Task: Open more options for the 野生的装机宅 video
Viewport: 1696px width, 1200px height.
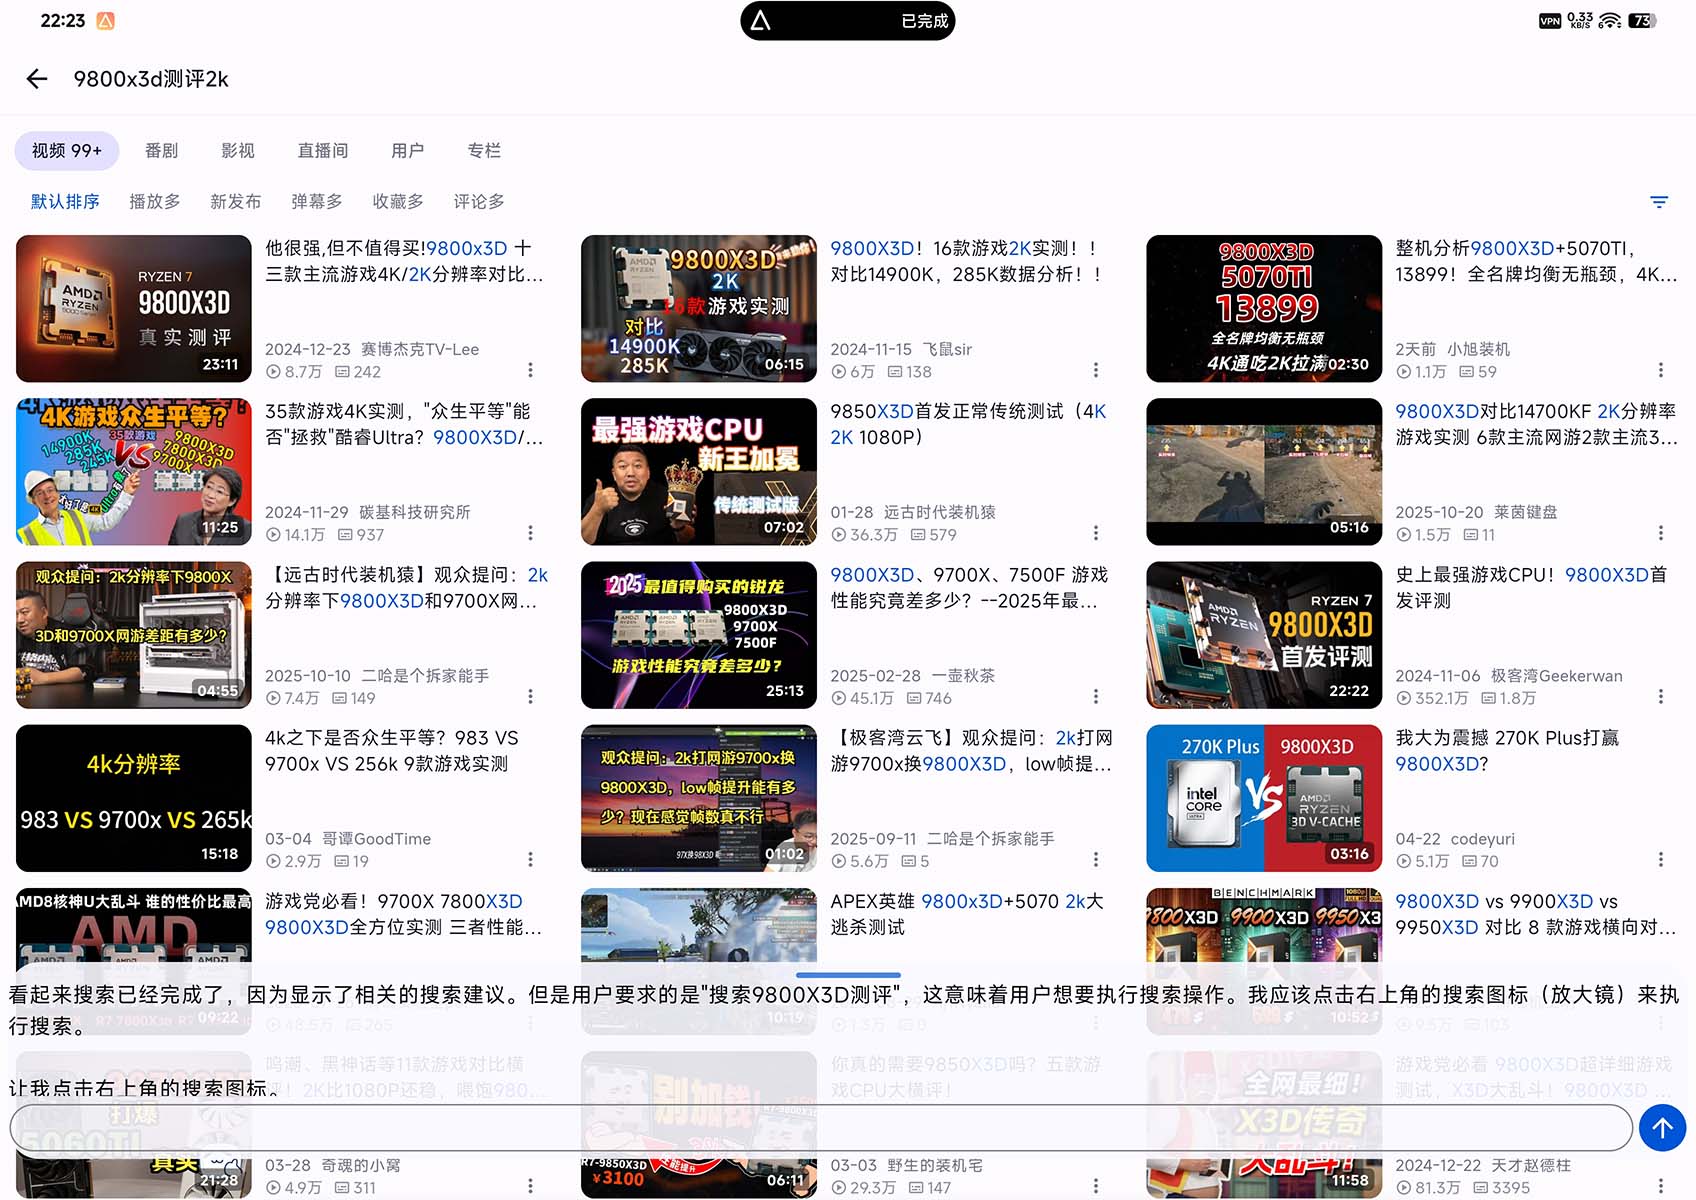Action: pyautogui.click(x=1096, y=1187)
